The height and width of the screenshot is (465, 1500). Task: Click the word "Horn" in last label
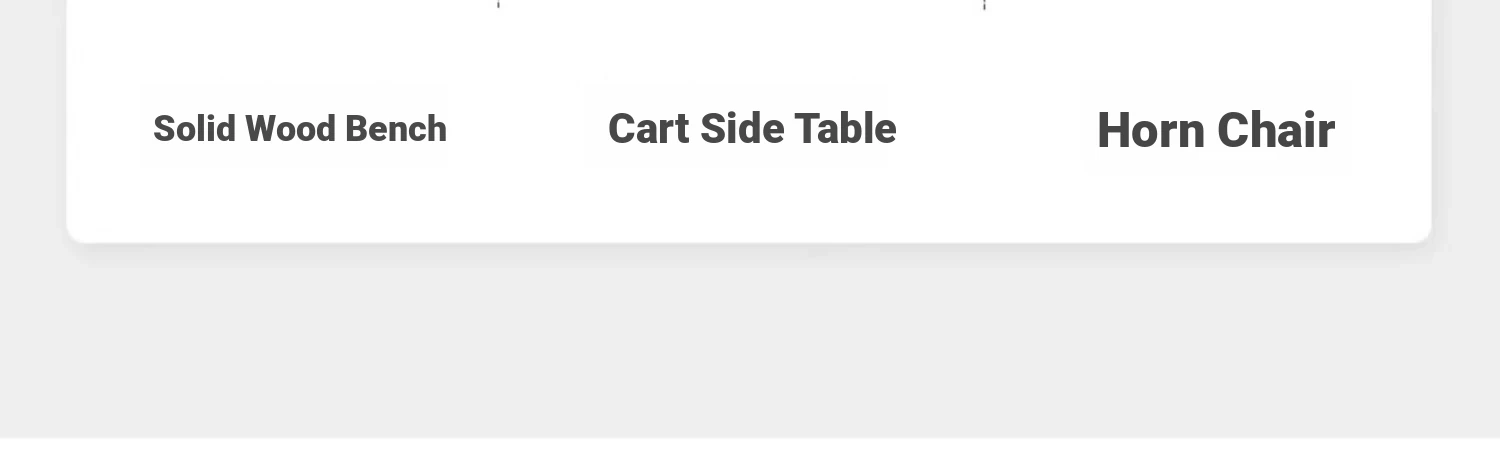click(1151, 131)
